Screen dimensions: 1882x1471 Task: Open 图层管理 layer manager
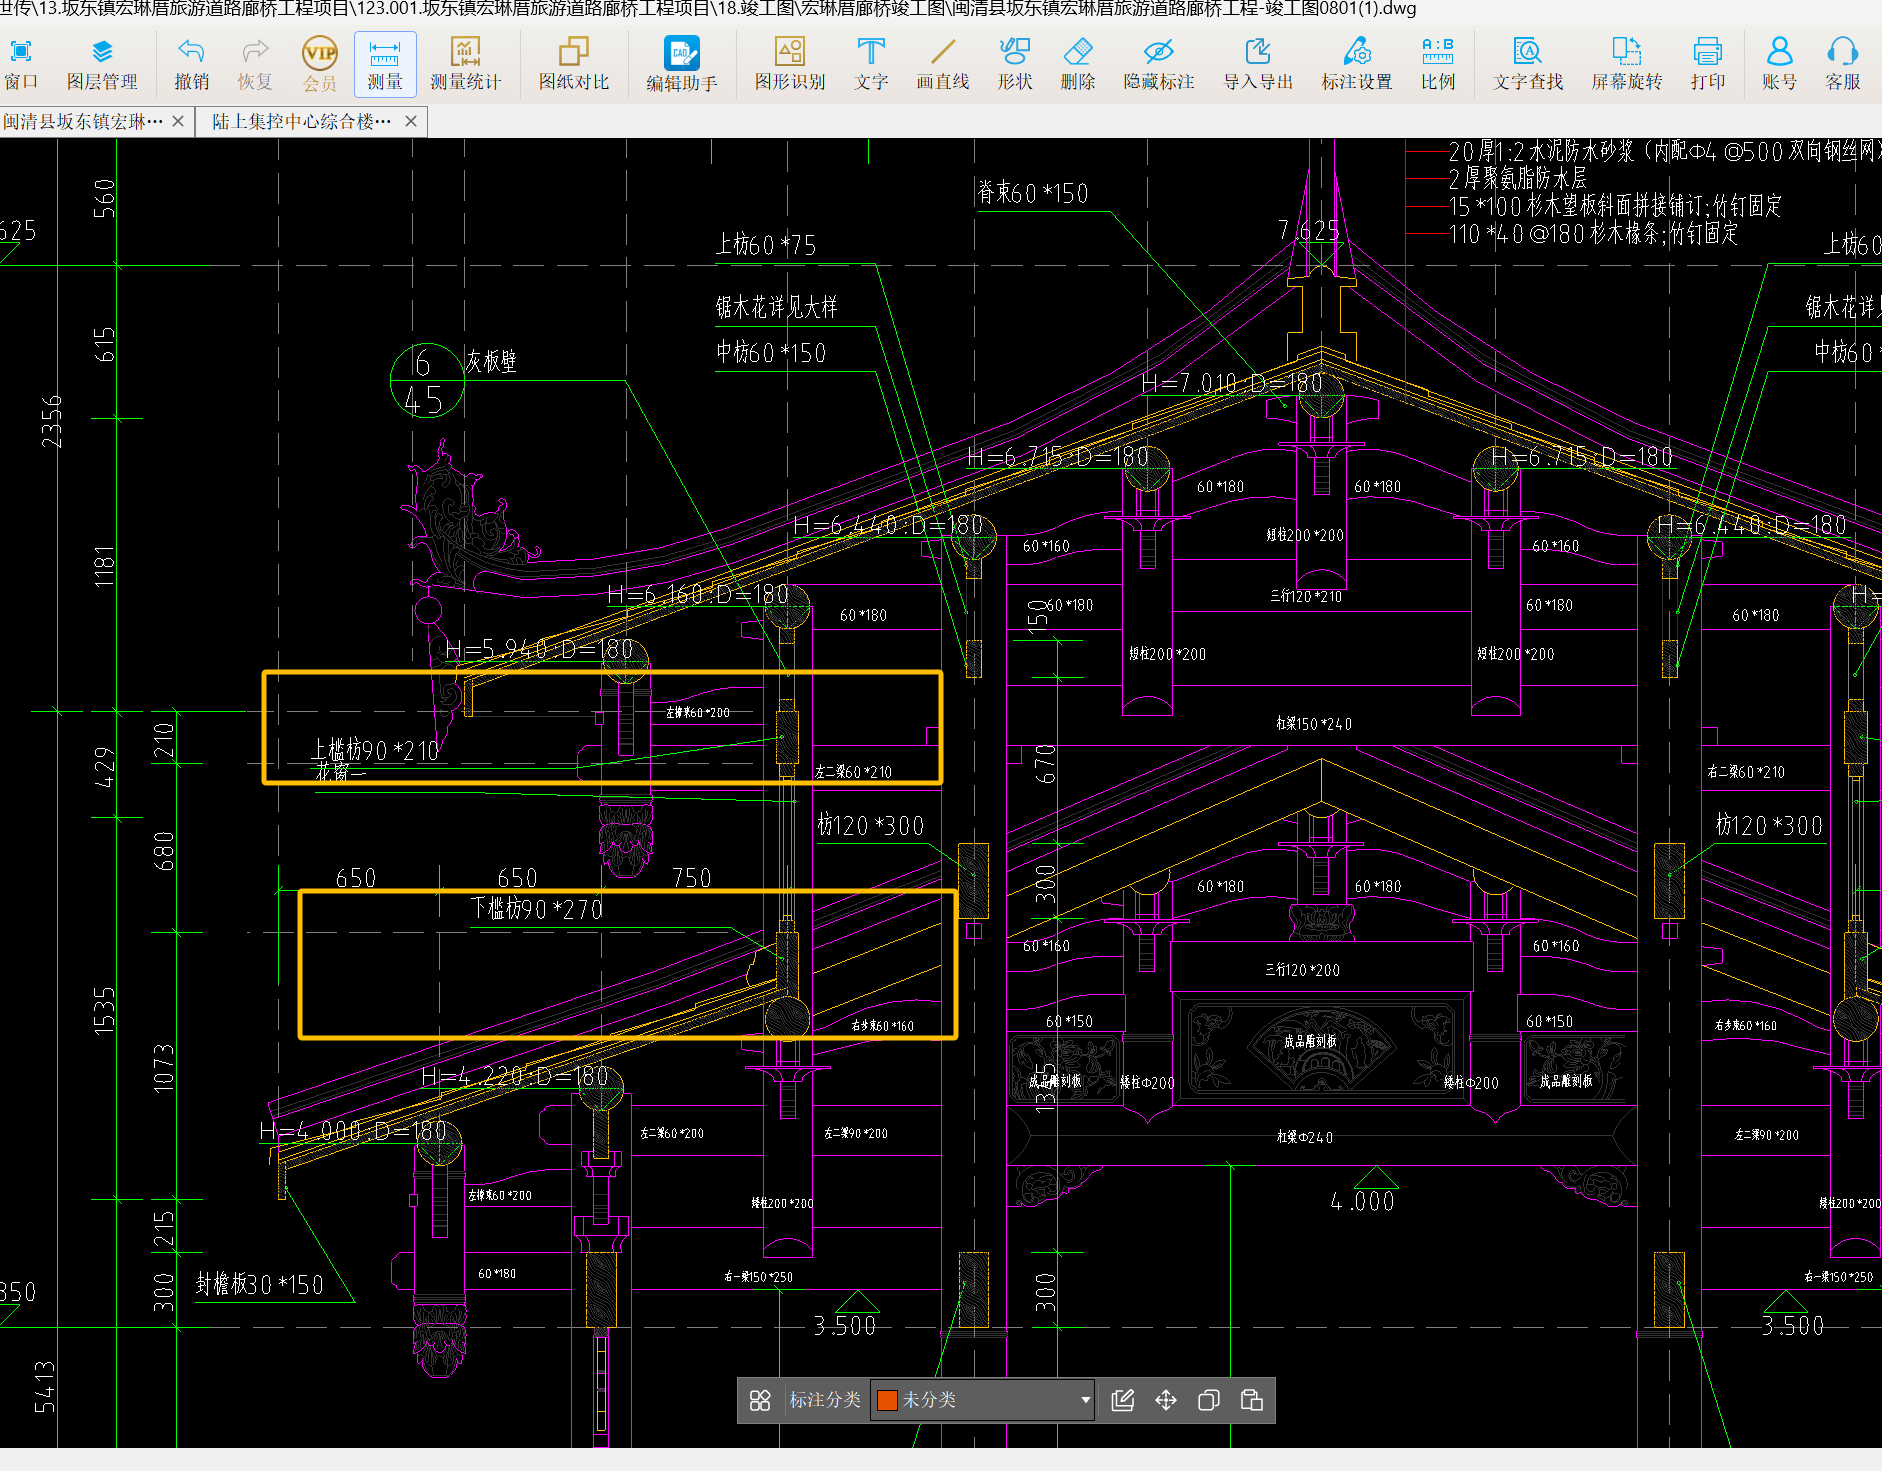point(102,64)
